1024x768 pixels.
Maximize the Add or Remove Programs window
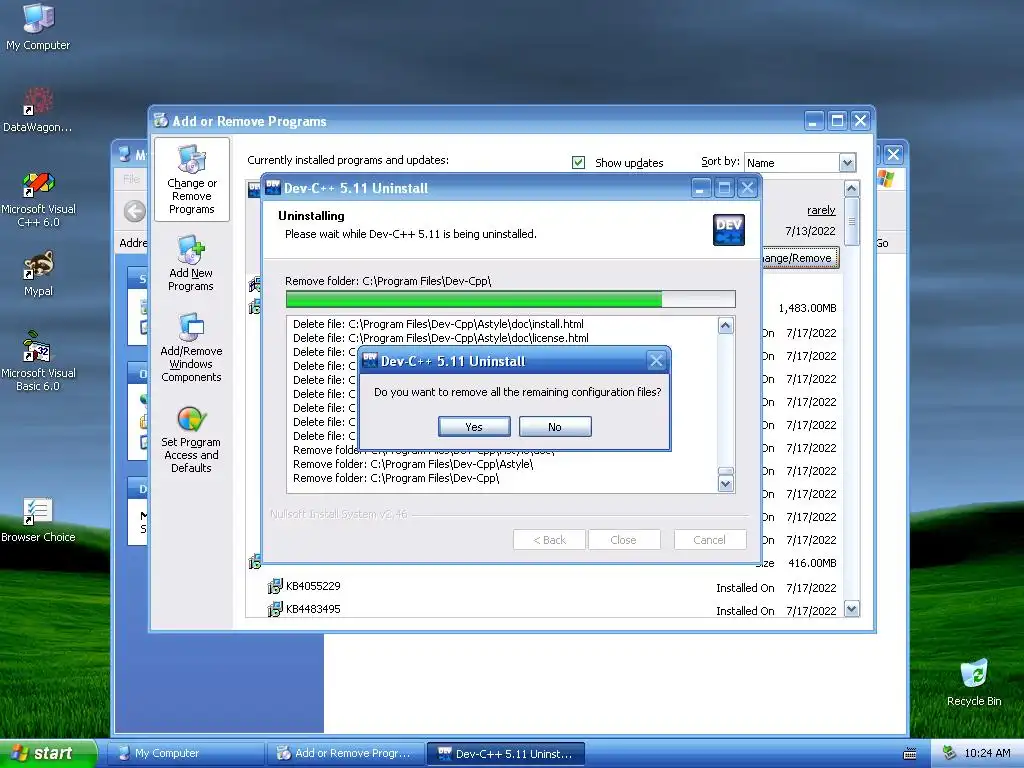[x=837, y=121]
